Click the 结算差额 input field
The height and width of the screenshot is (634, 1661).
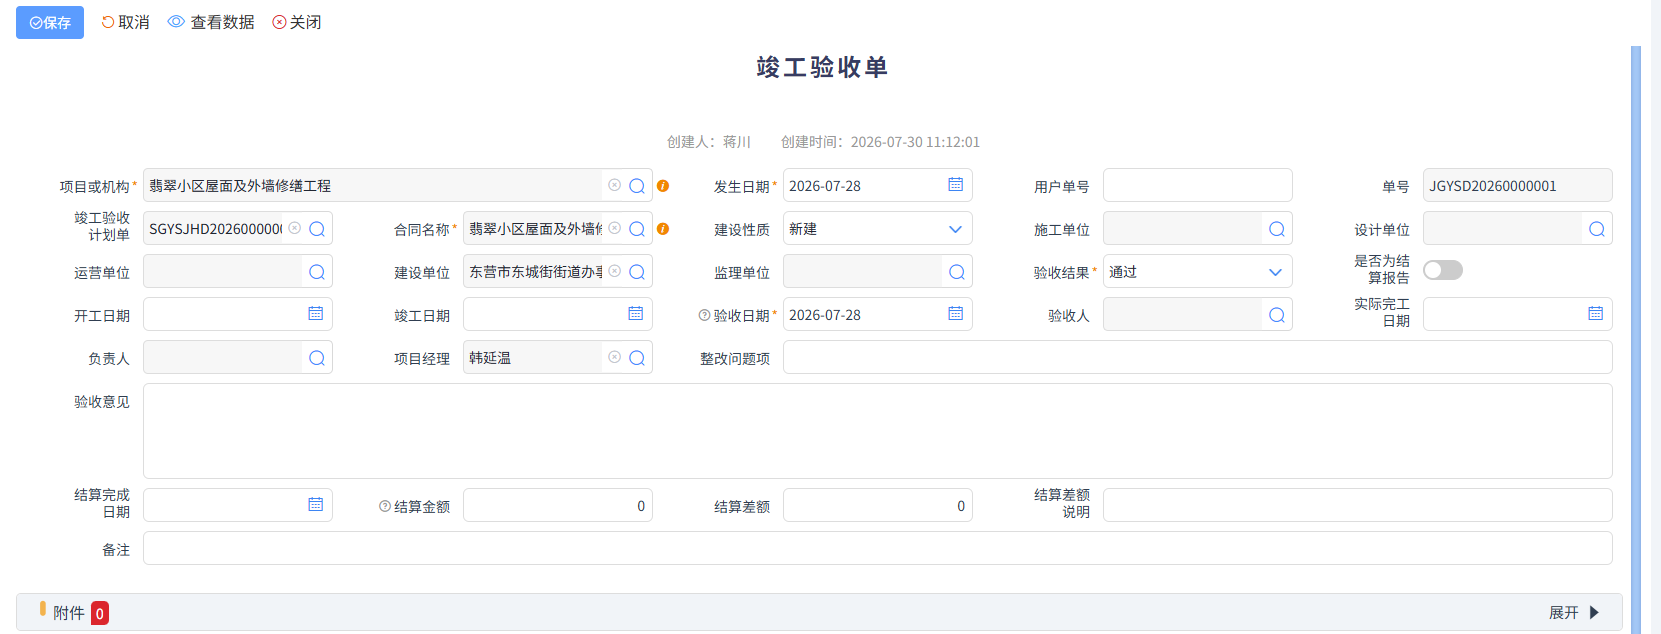[878, 505]
